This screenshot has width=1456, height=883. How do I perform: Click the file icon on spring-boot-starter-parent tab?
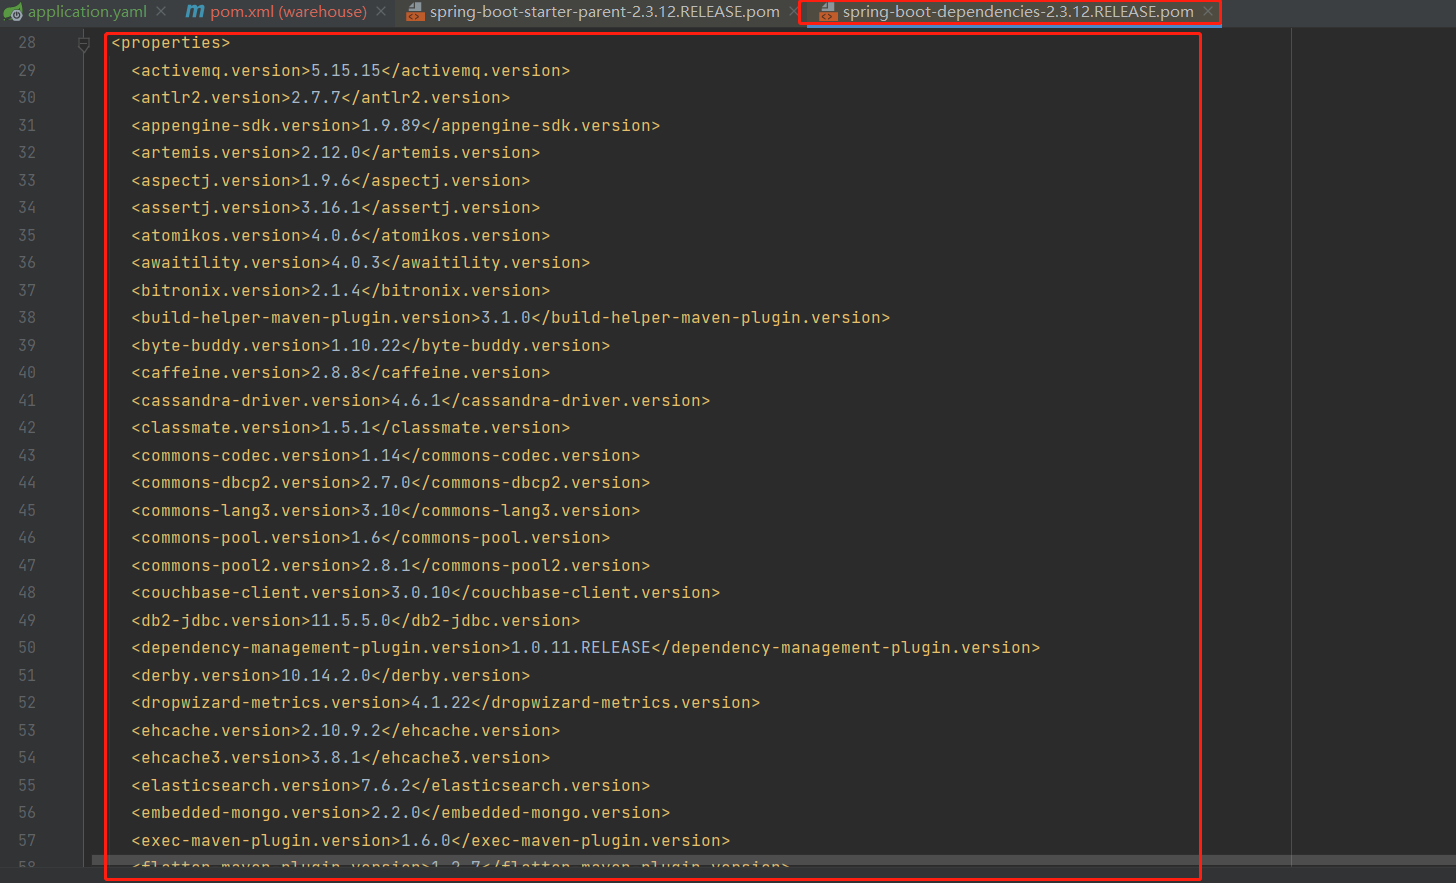pos(414,12)
